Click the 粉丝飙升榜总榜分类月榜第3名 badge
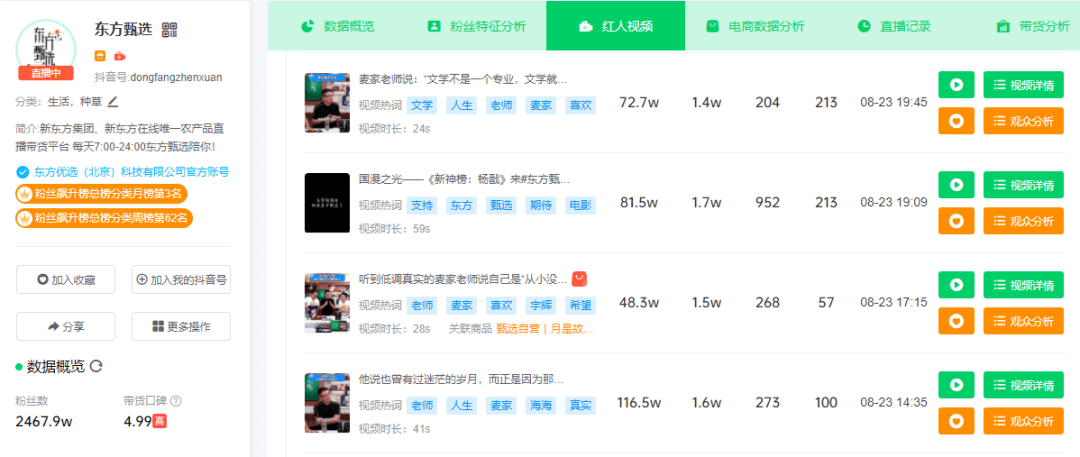The image size is (1080, 457). 101,194
